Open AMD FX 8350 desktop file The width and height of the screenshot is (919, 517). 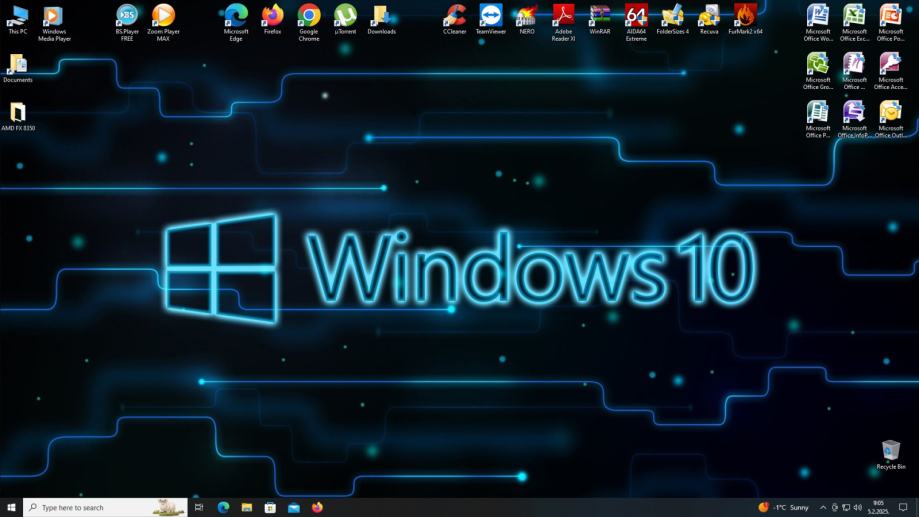(x=18, y=116)
